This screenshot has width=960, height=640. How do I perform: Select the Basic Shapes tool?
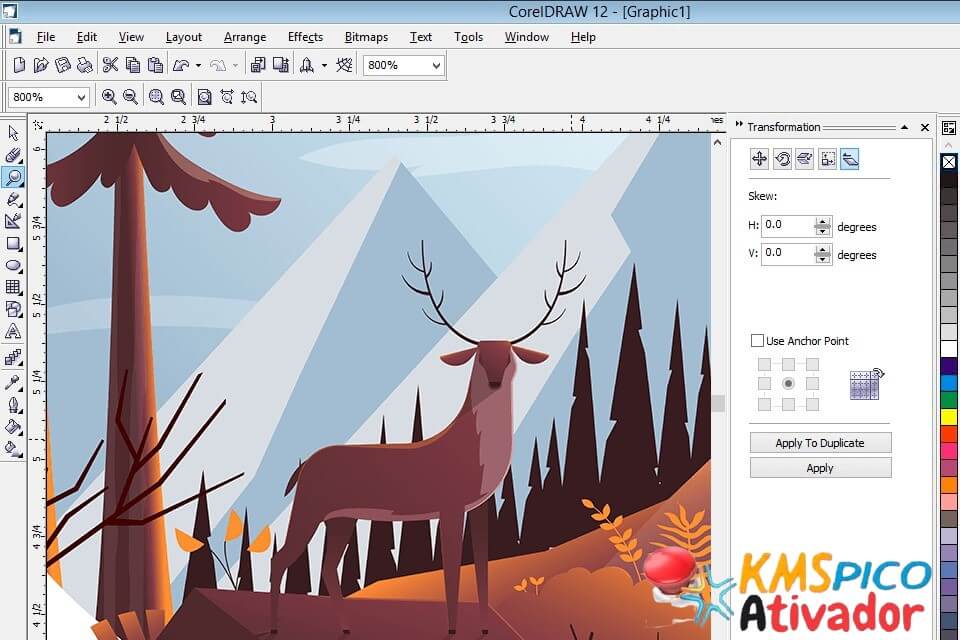click(x=13, y=309)
